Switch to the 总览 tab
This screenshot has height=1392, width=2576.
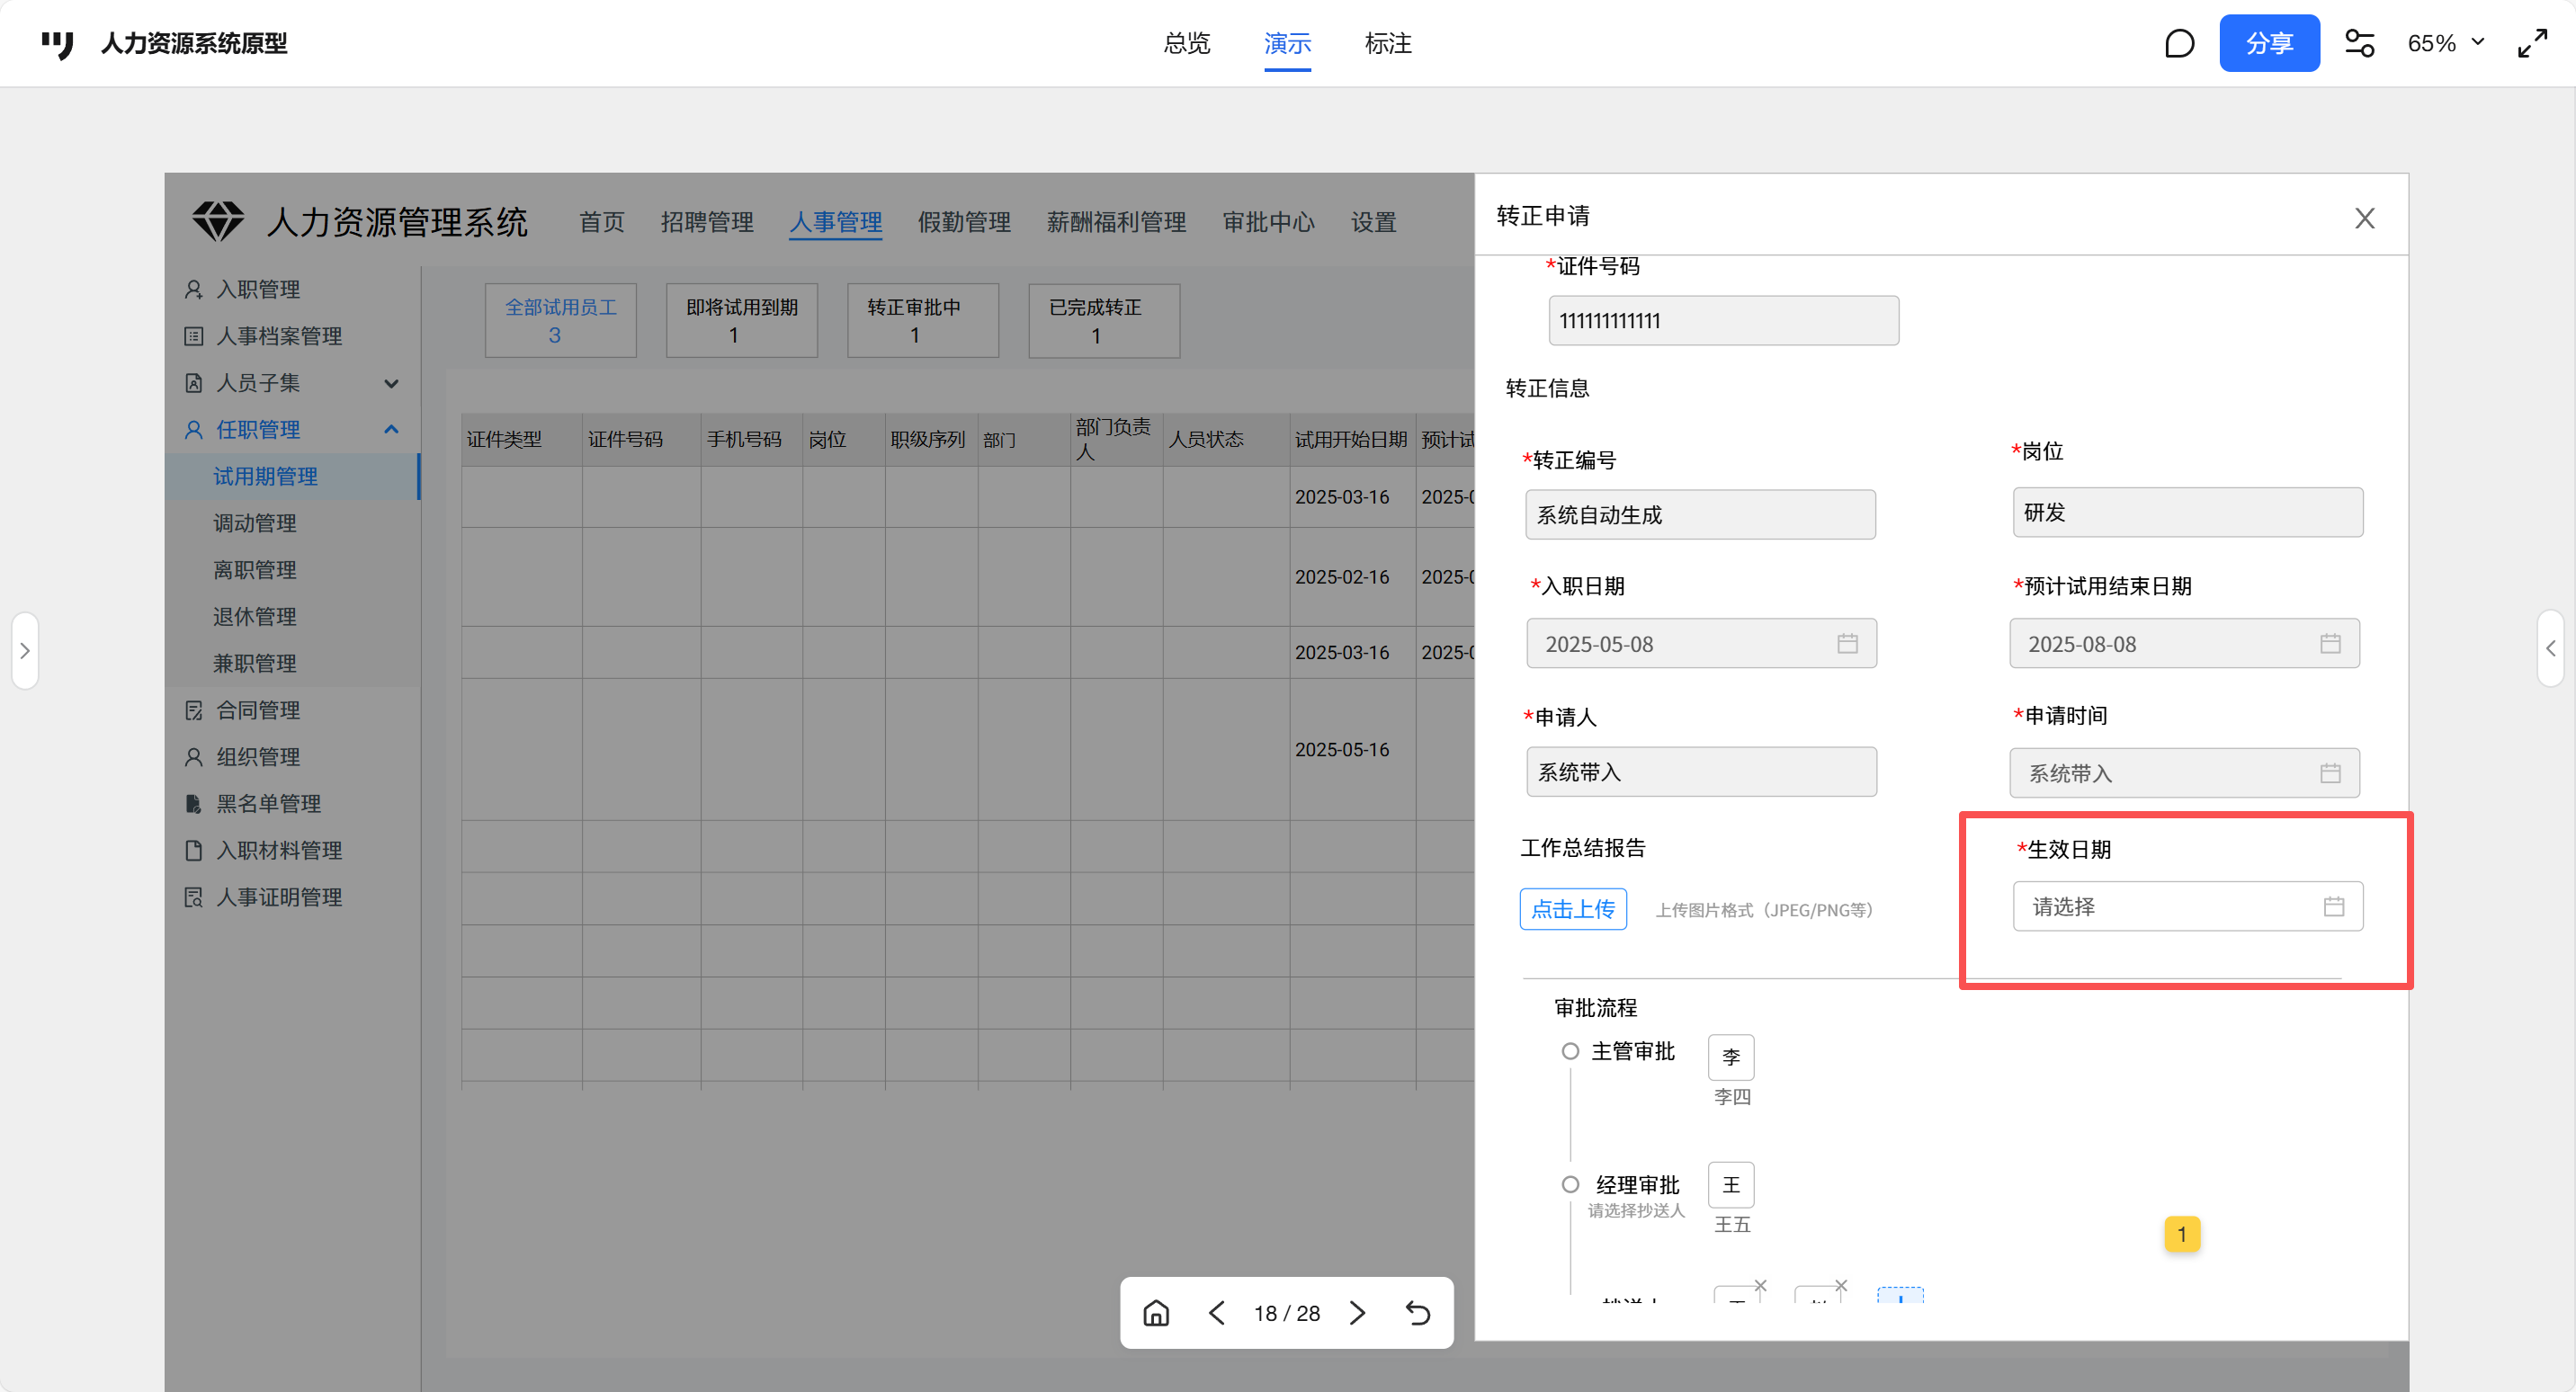[x=1186, y=43]
